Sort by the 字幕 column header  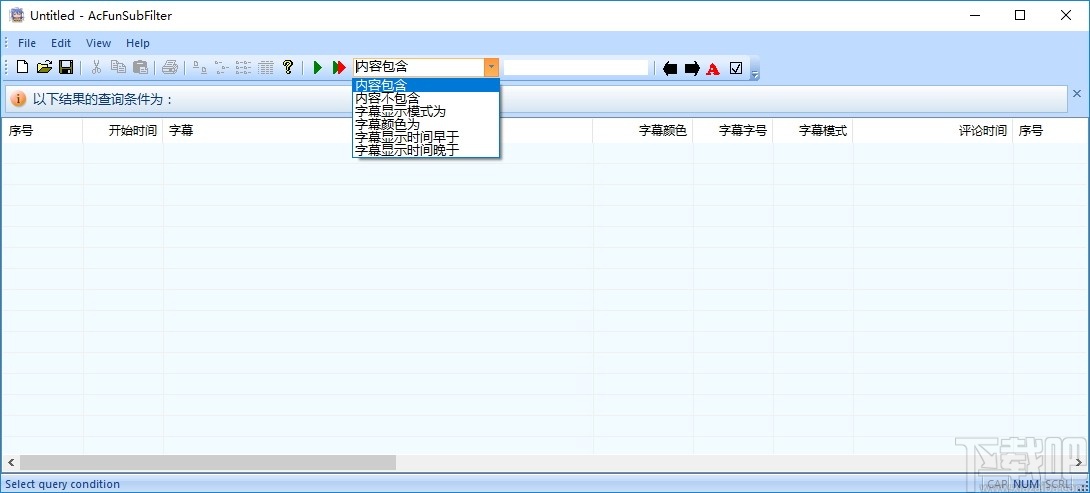tap(378, 131)
